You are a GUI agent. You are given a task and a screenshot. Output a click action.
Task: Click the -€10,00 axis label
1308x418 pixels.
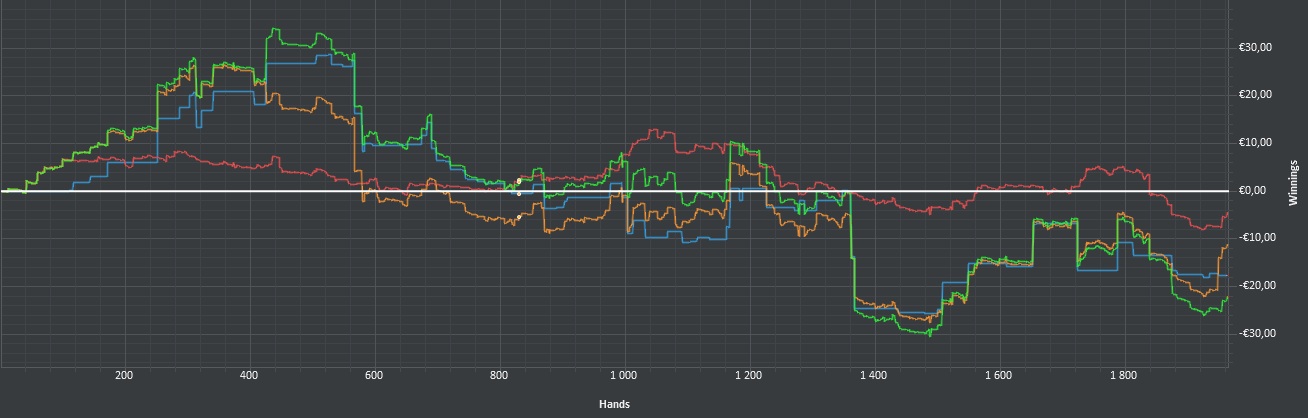[1256, 238]
